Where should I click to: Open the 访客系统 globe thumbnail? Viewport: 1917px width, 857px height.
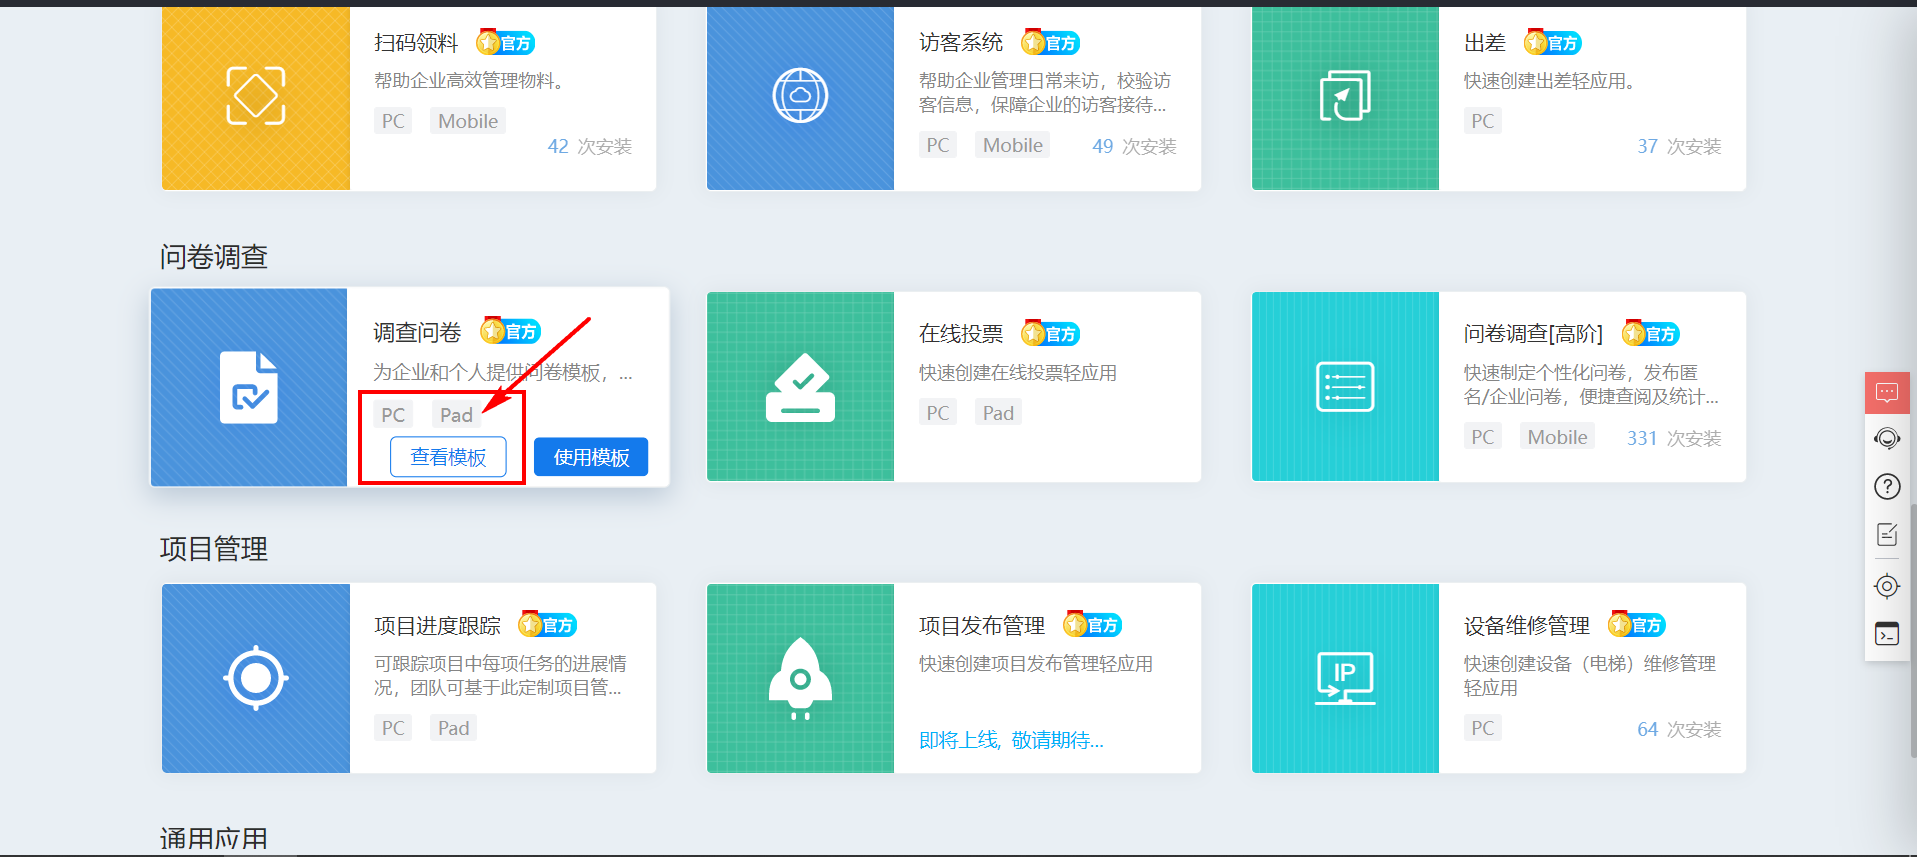click(x=800, y=97)
